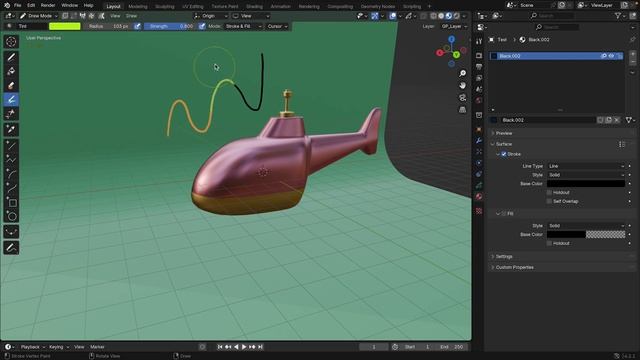
Task: Click the Stroke Base Color black swatch
Action: (585, 184)
